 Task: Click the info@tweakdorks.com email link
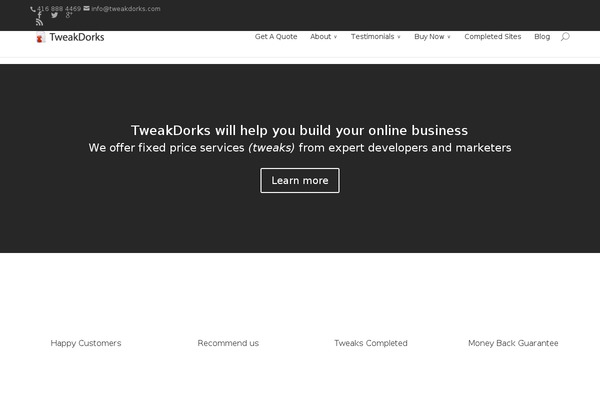(126, 8)
